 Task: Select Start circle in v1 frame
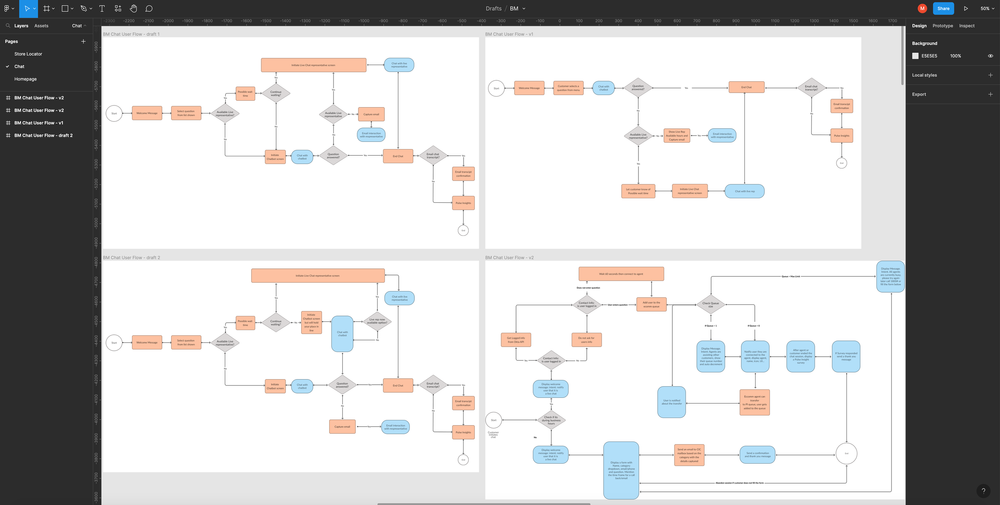pos(497,88)
